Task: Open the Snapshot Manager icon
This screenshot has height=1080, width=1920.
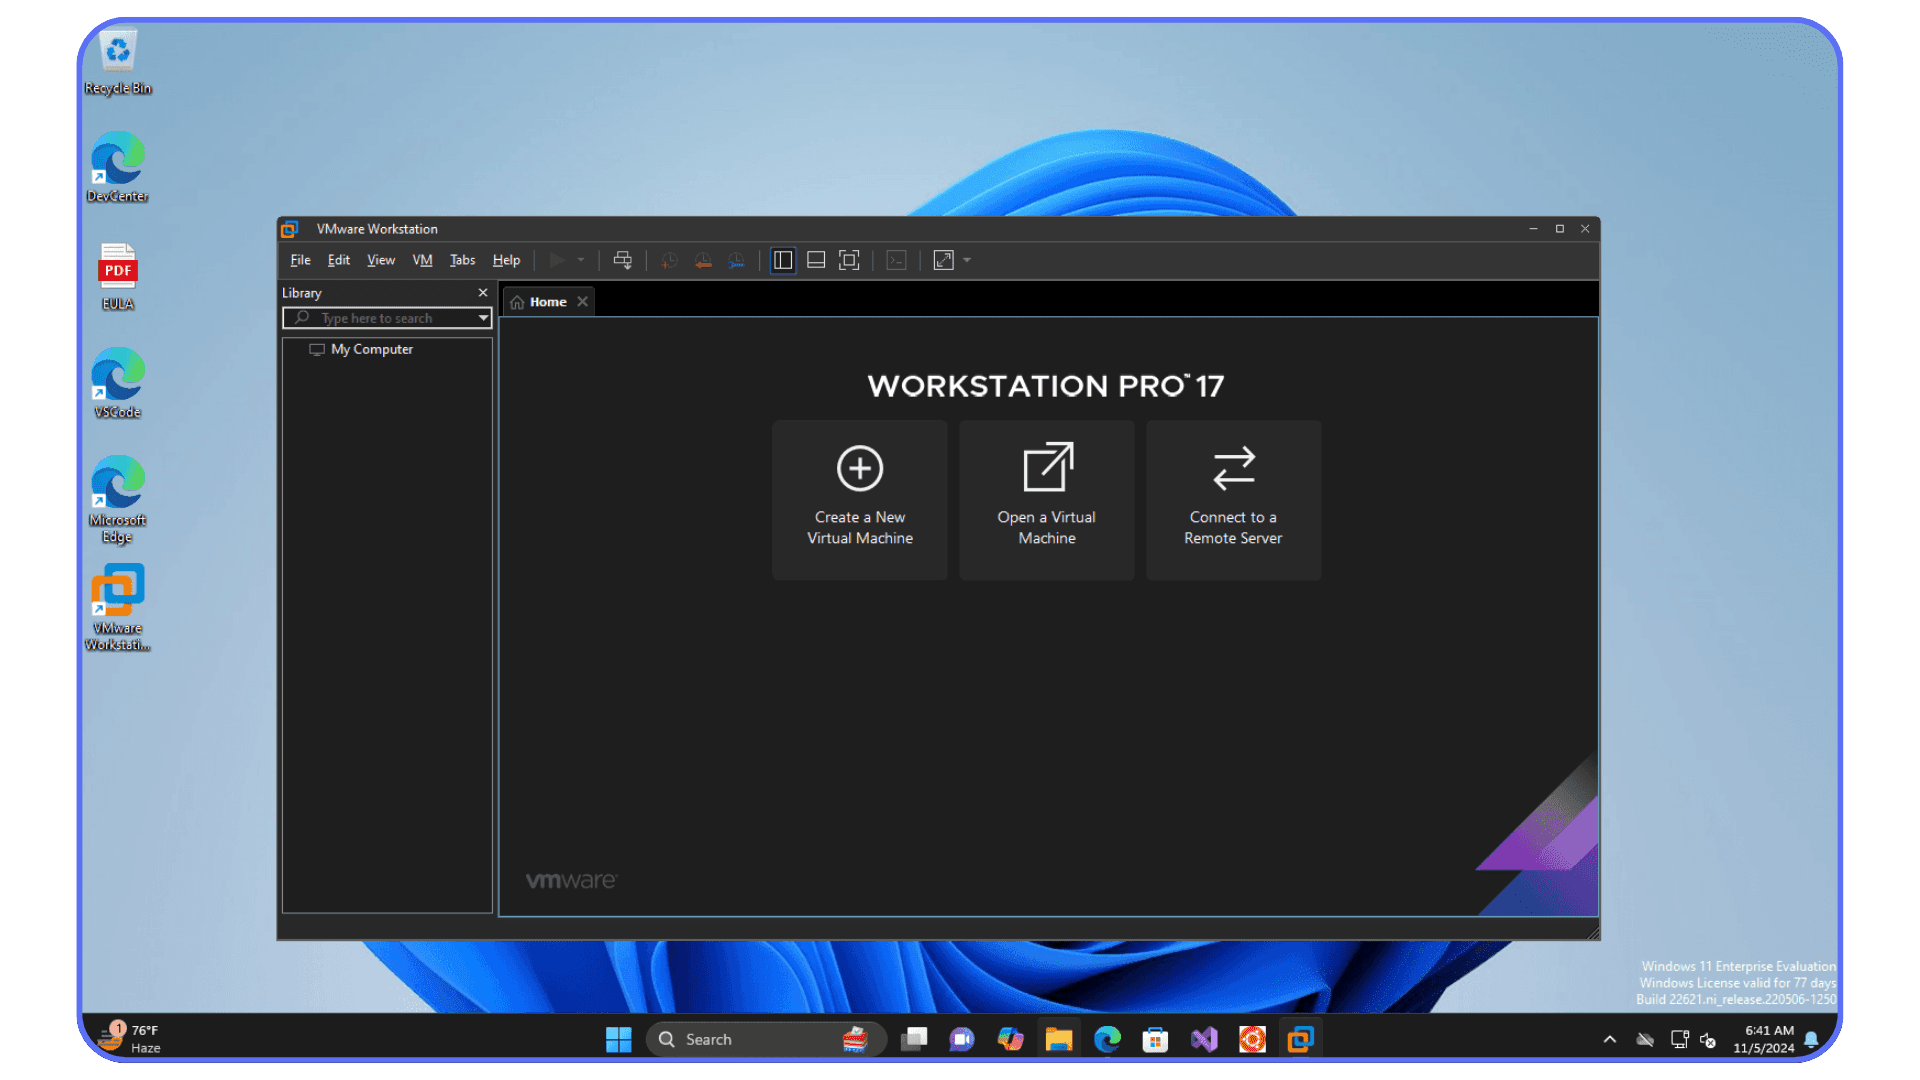Action: click(x=737, y=260)
